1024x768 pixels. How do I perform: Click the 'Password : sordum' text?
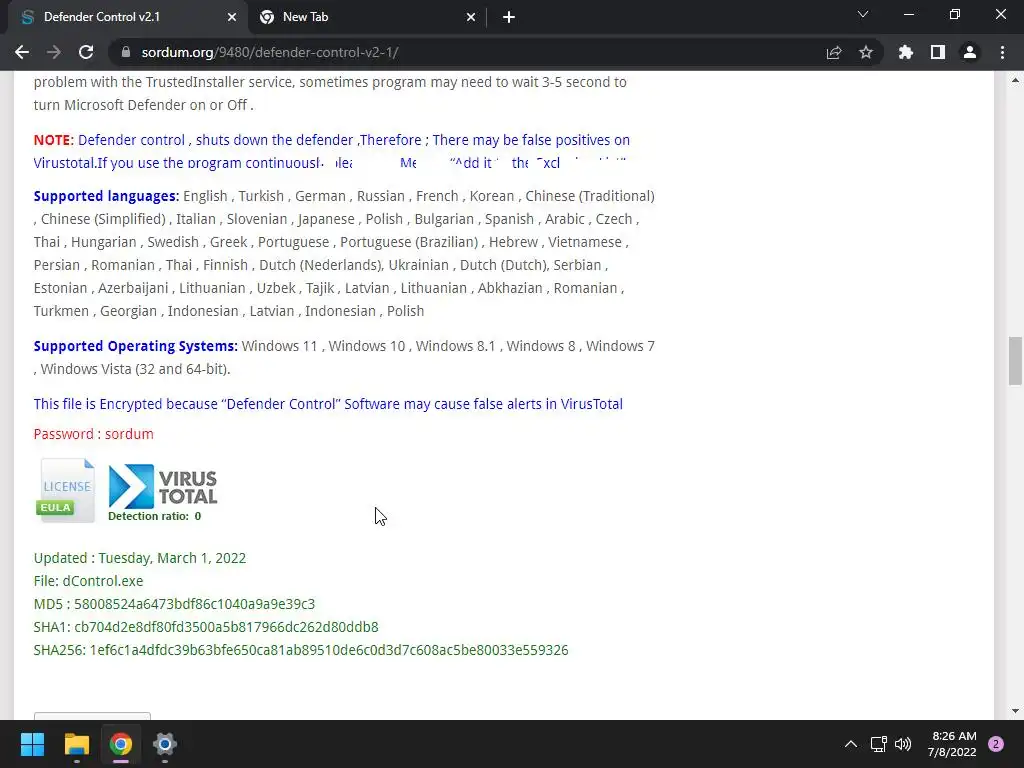(93, 434)
